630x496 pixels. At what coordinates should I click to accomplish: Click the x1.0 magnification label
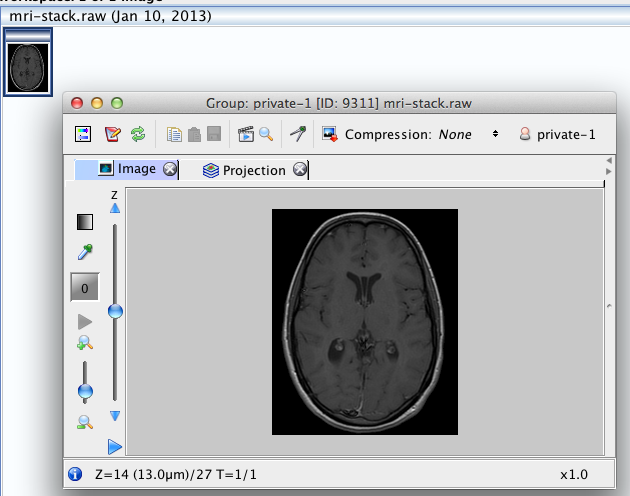(574, 475)
